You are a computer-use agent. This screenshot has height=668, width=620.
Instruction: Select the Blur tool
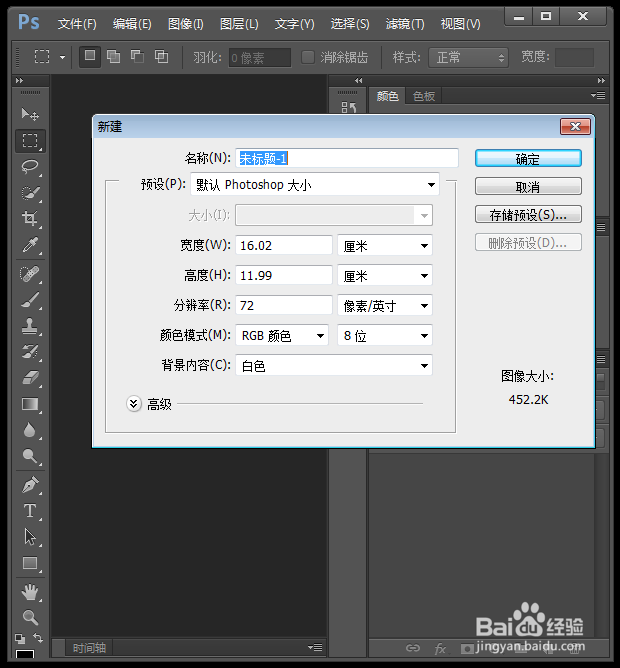(x=30, y=430)
